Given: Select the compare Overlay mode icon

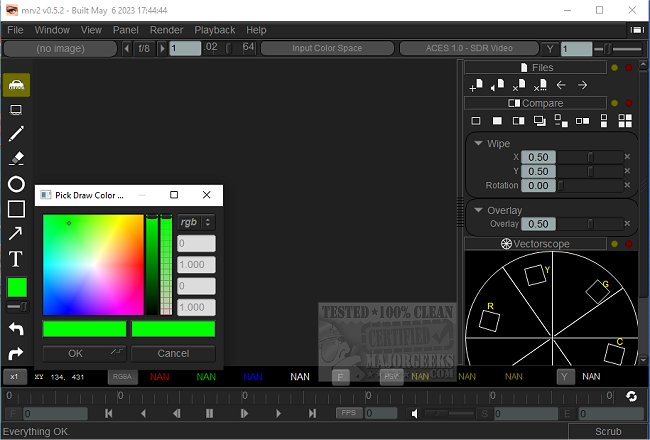Looking at the screenshot, I should (x=539, y=121).
